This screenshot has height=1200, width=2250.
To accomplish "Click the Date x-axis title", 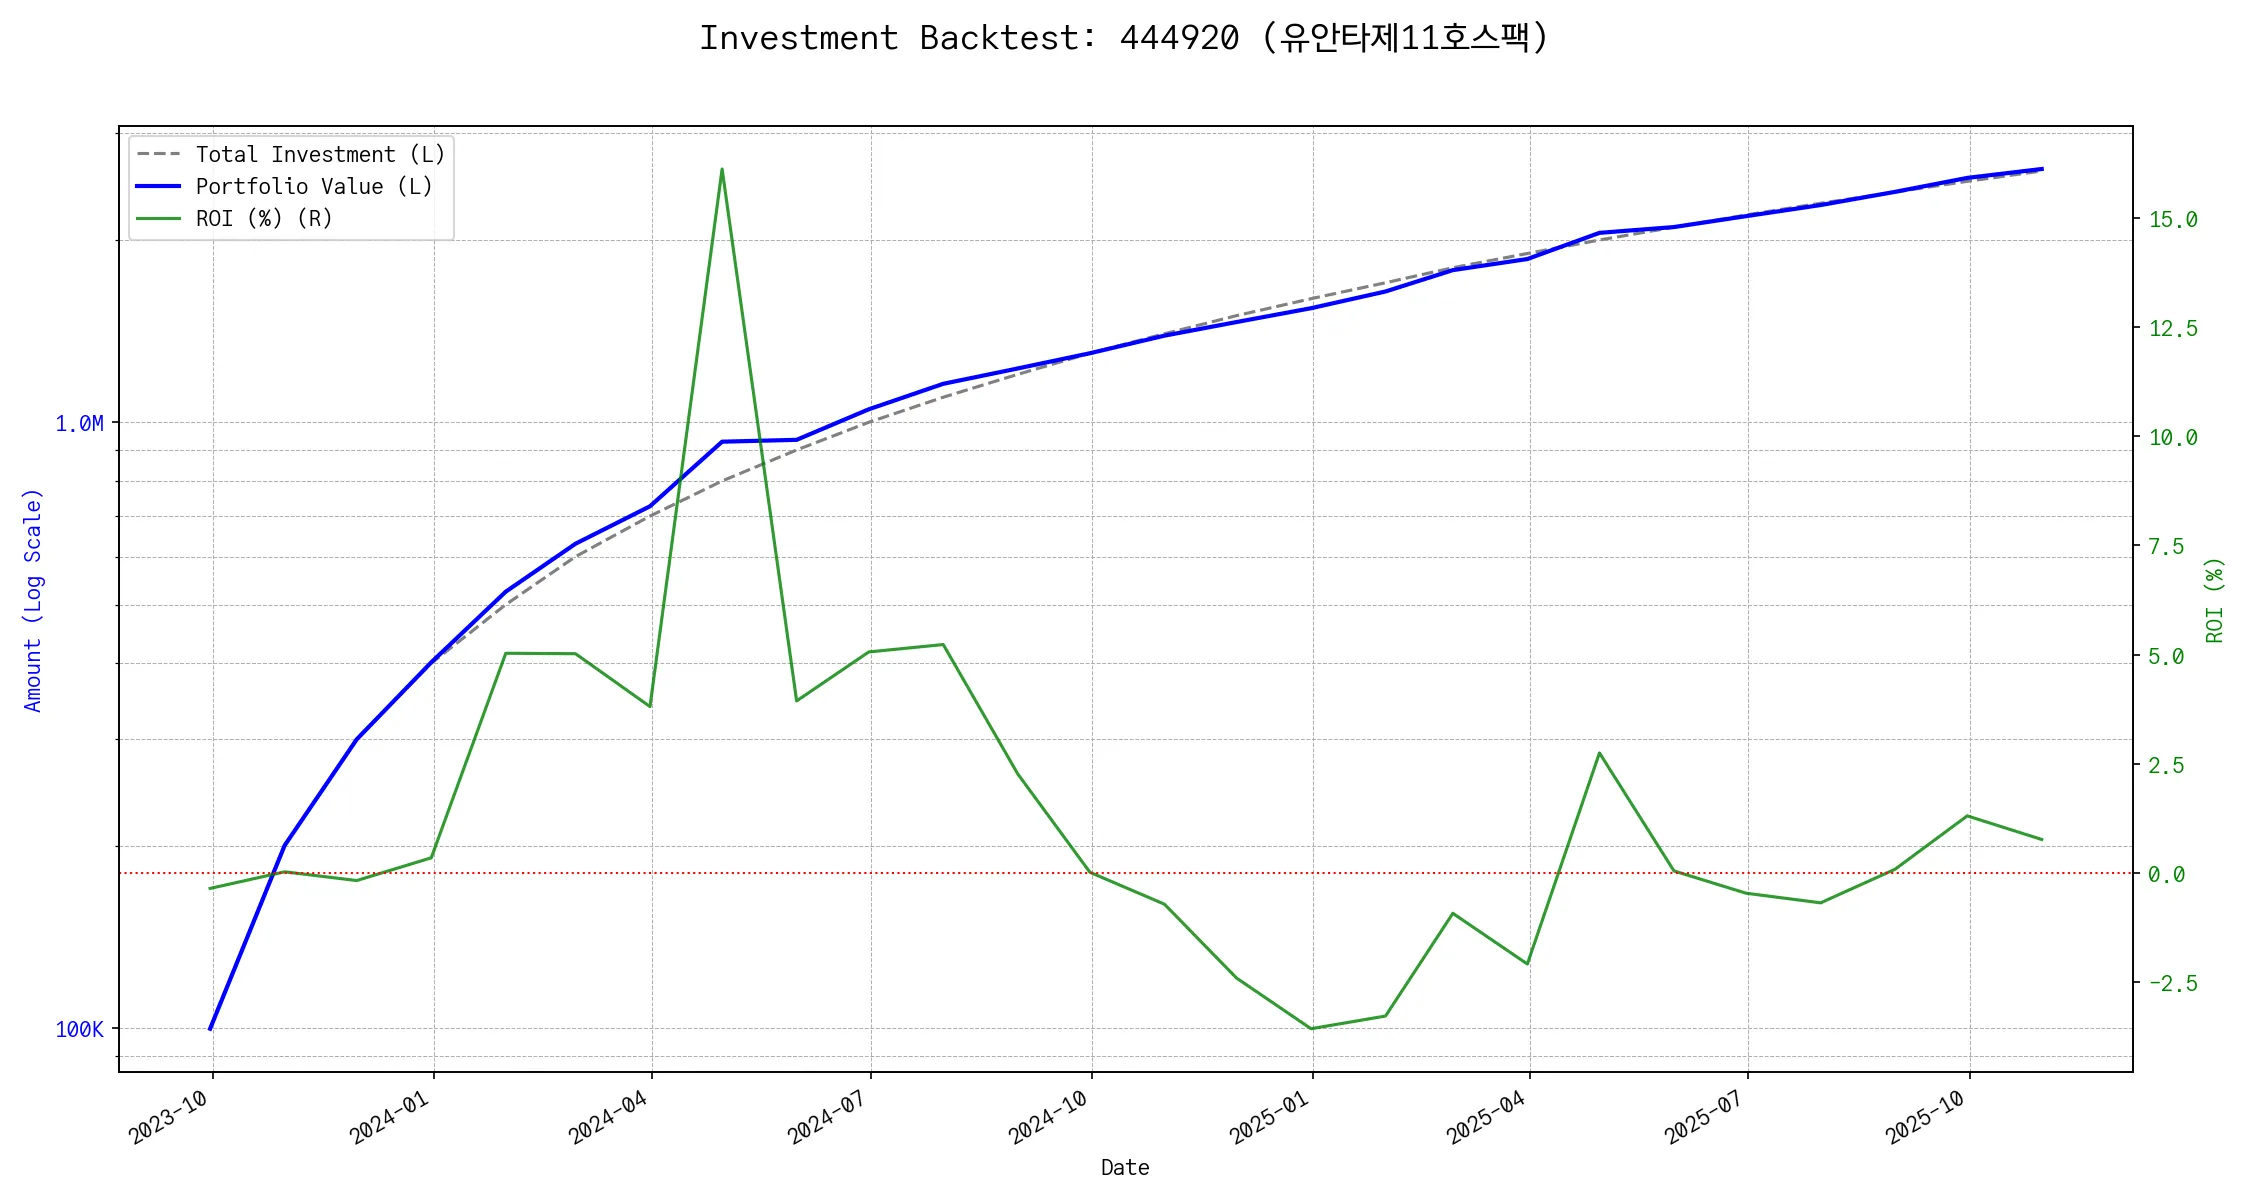I will click(1125, 1168).
